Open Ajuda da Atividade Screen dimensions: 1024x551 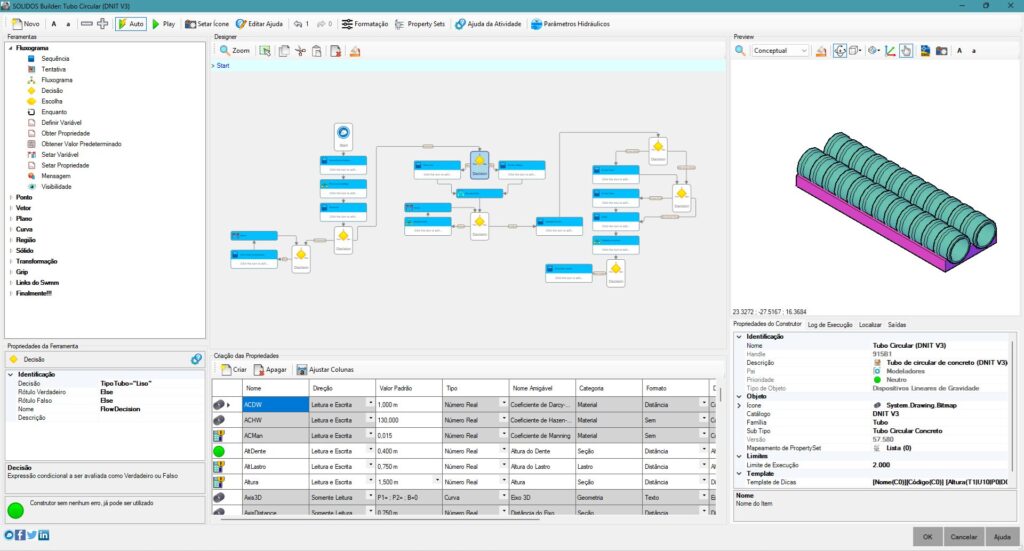488,24
